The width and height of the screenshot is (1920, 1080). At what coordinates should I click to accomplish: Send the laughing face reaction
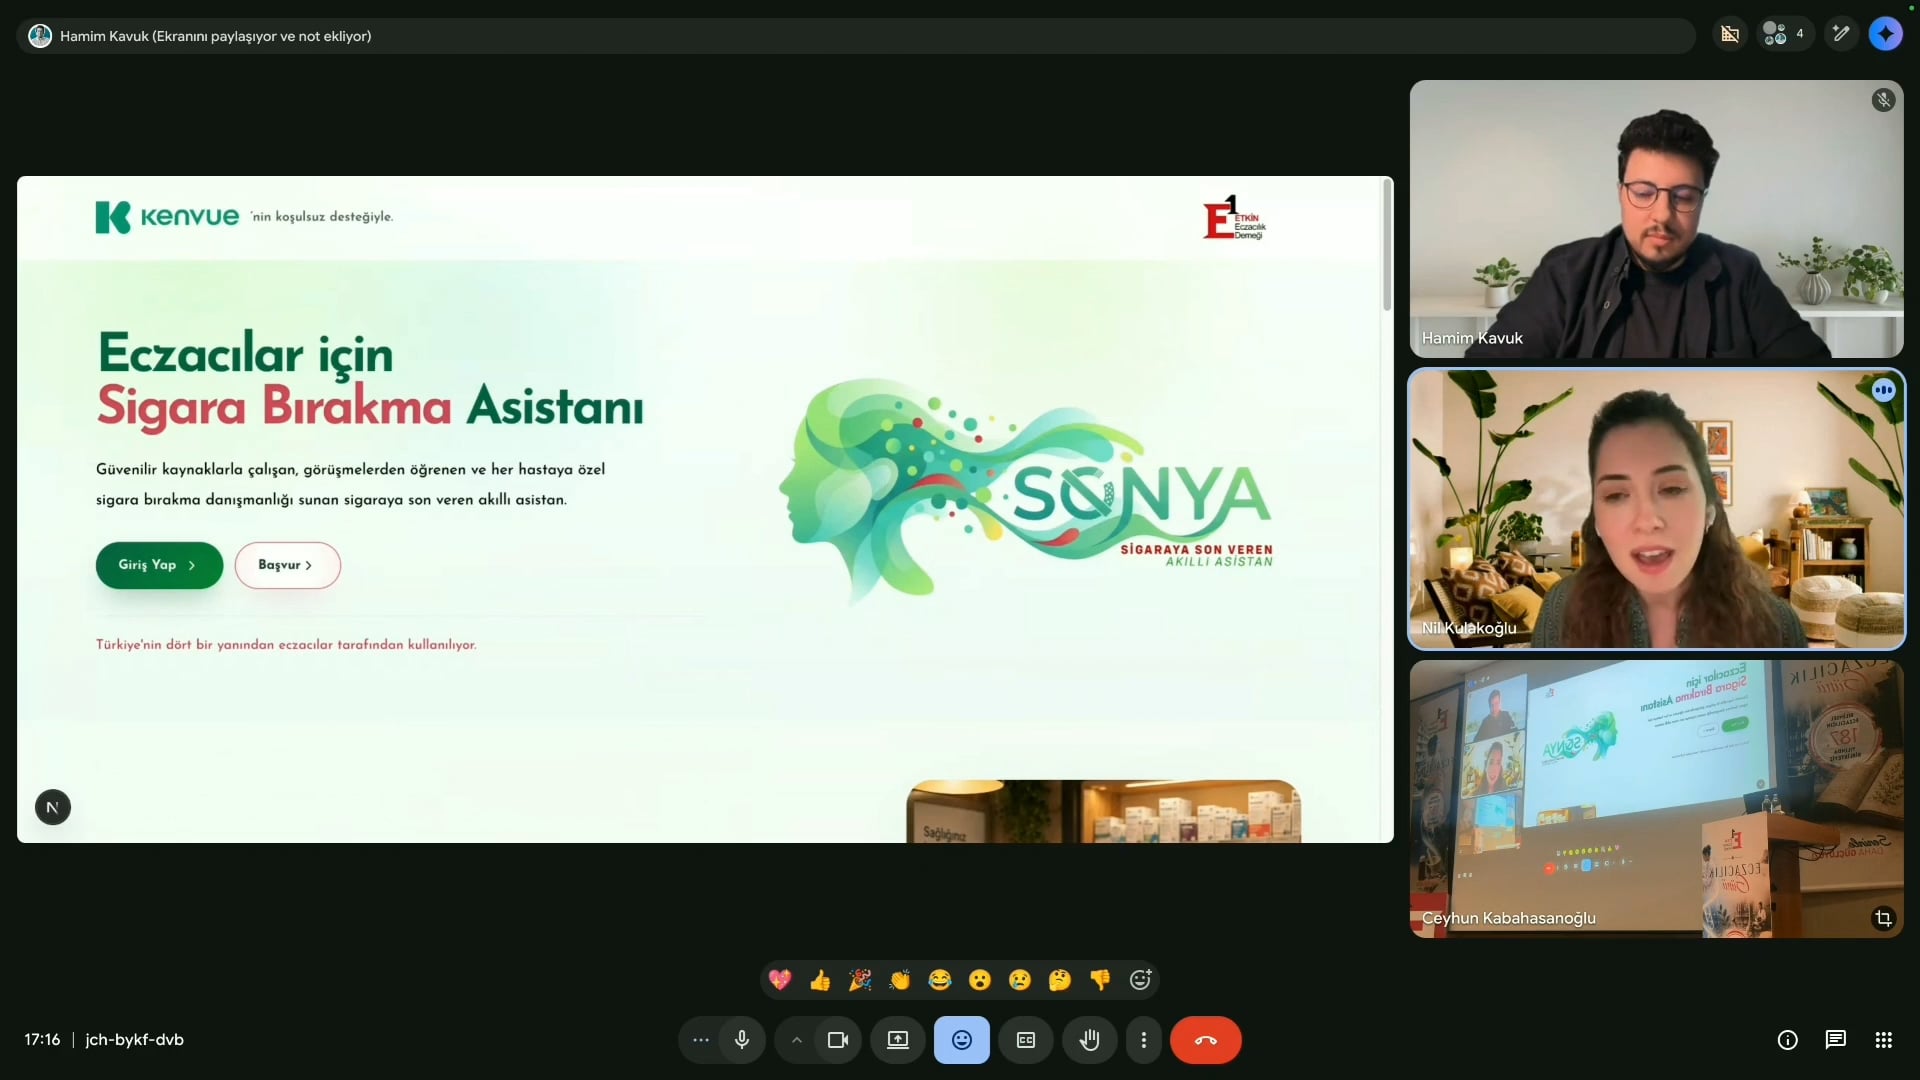tap(940, 980)
